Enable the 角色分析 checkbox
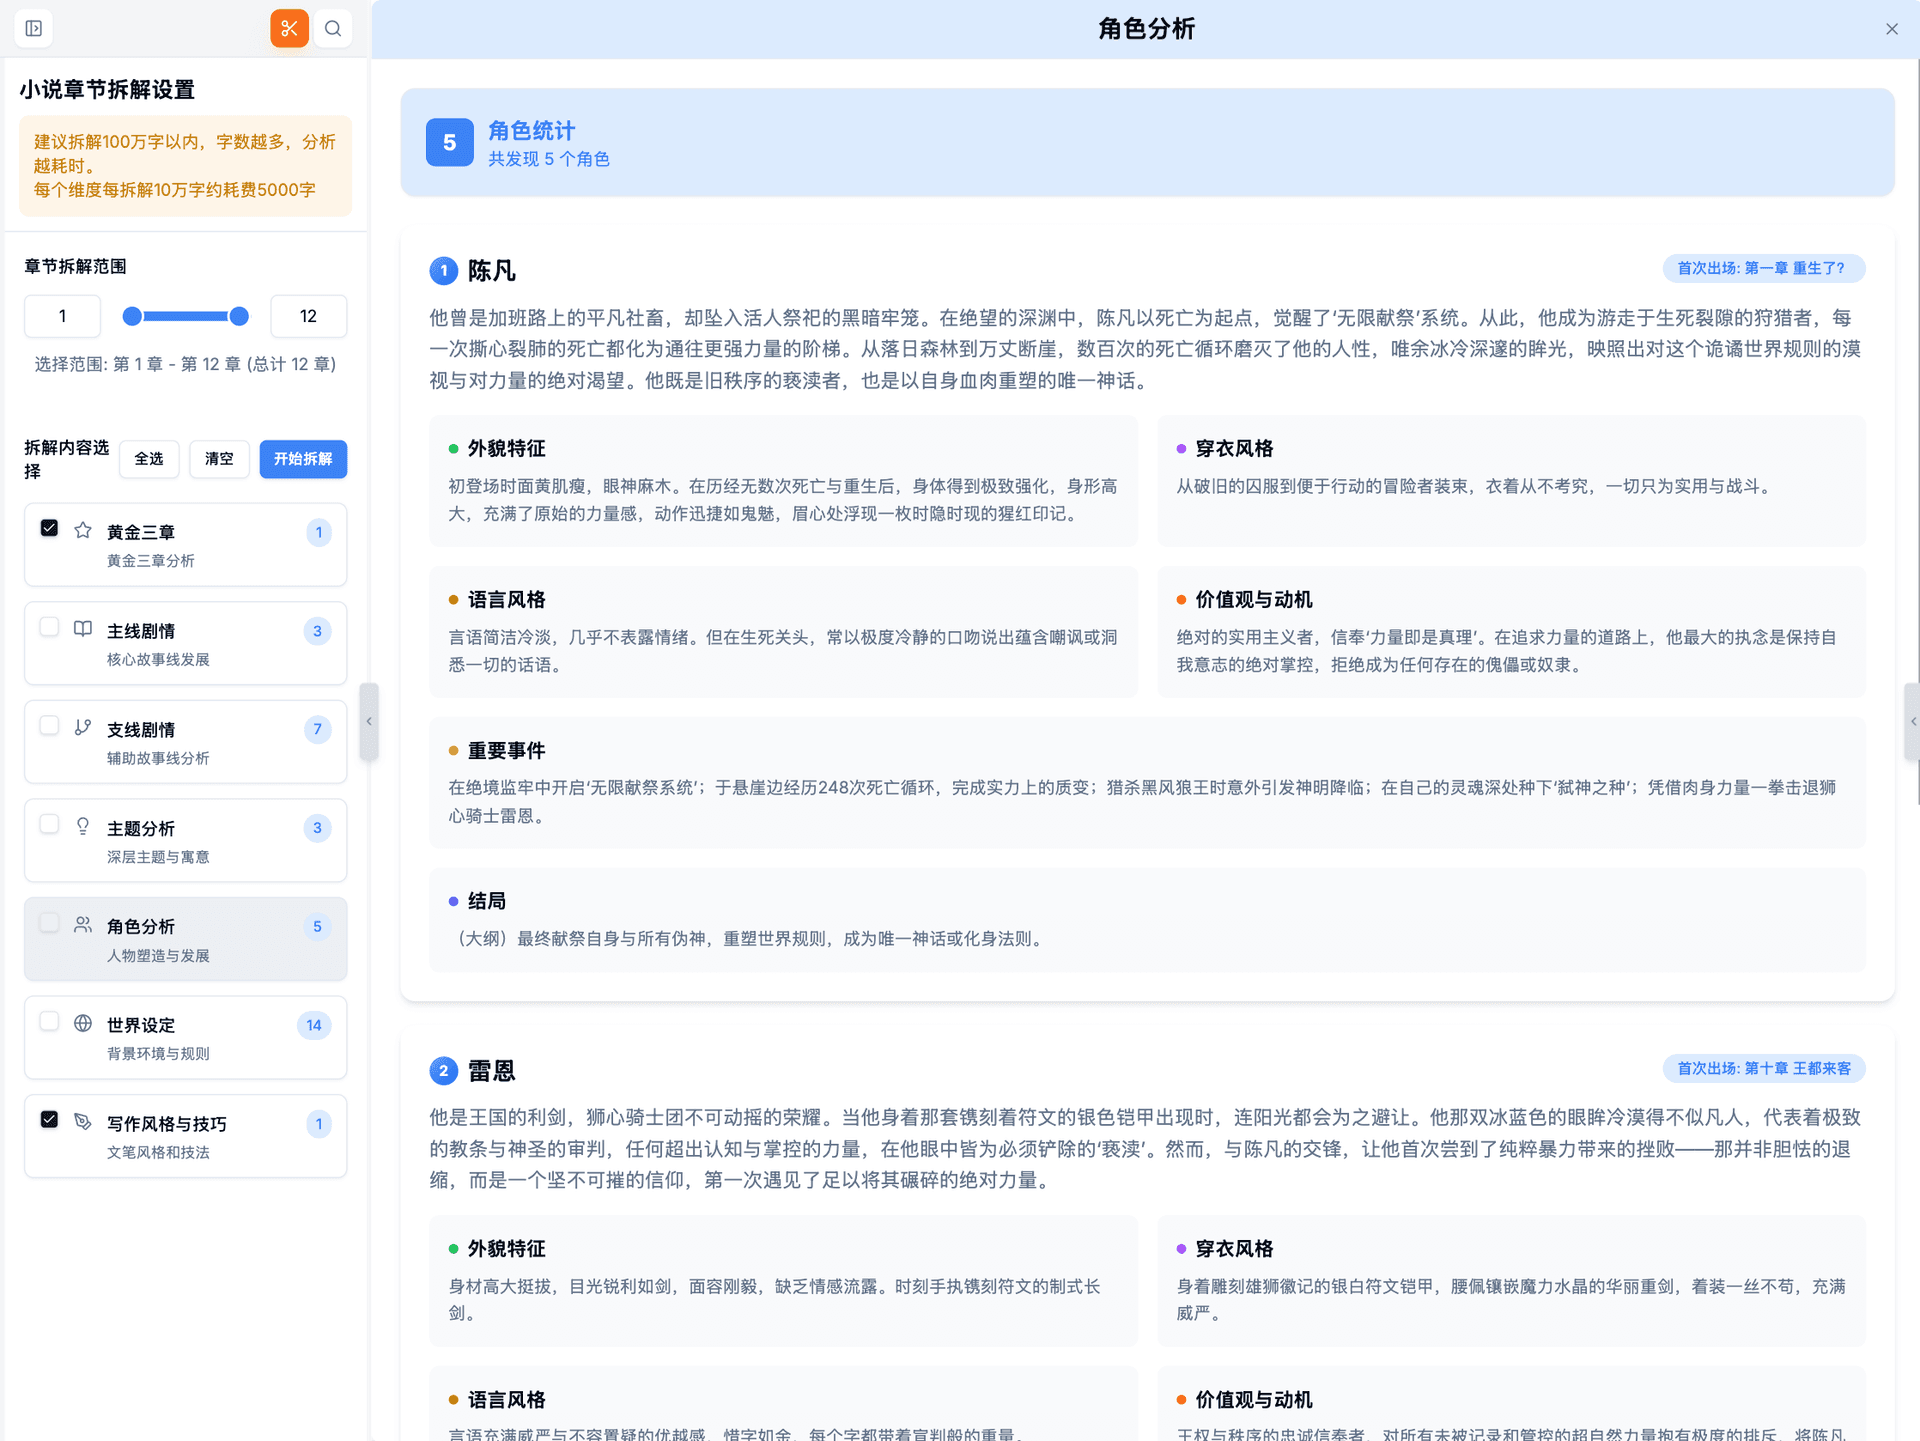Image resolution: width=1920 pixels, height=1441 pixels. click(x=49, y=923)
